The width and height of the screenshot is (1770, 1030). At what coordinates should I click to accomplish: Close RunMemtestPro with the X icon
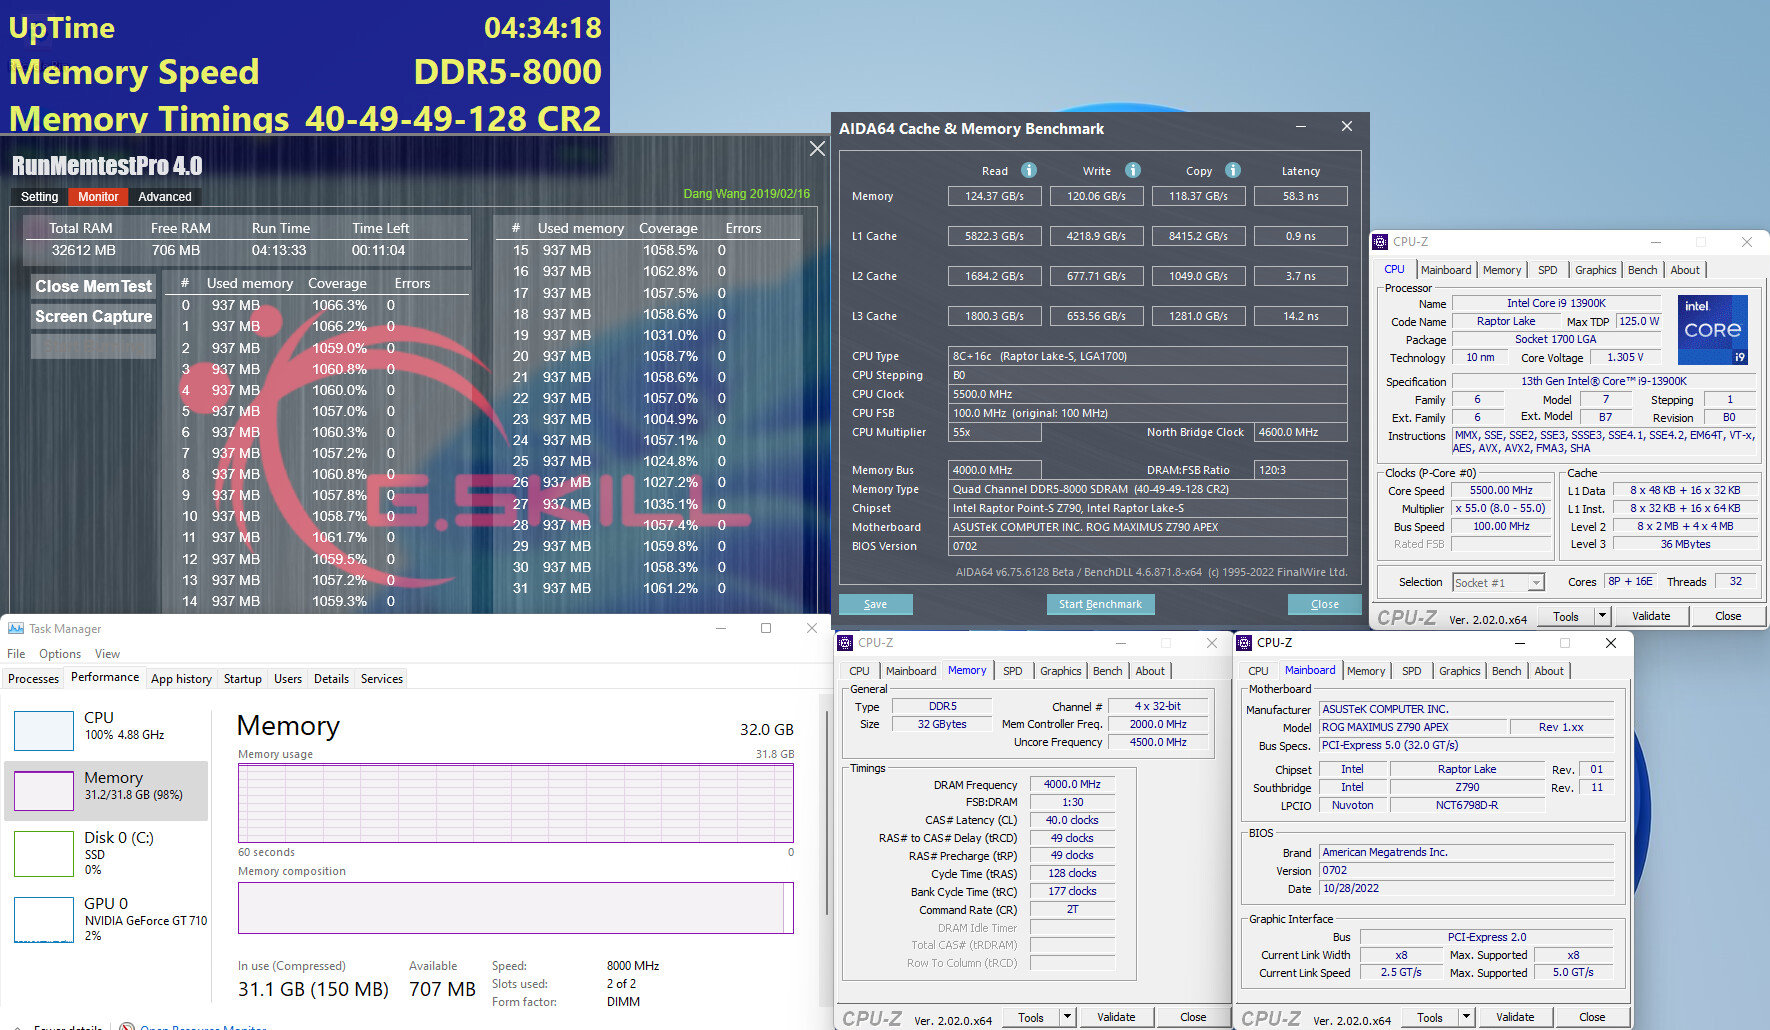point(817,149)
